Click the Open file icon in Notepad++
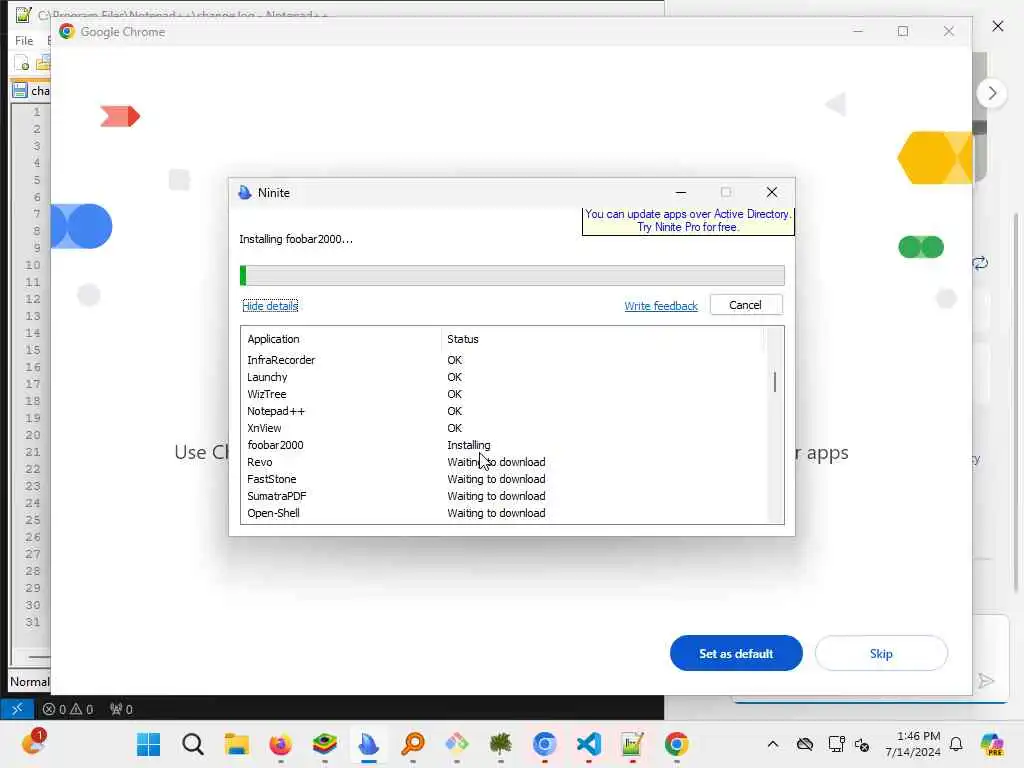1024x768 pixels. click(43, 63)
